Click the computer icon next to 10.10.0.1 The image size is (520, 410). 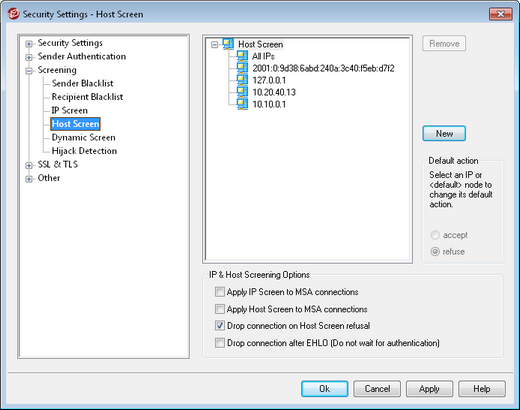point(242,104)
